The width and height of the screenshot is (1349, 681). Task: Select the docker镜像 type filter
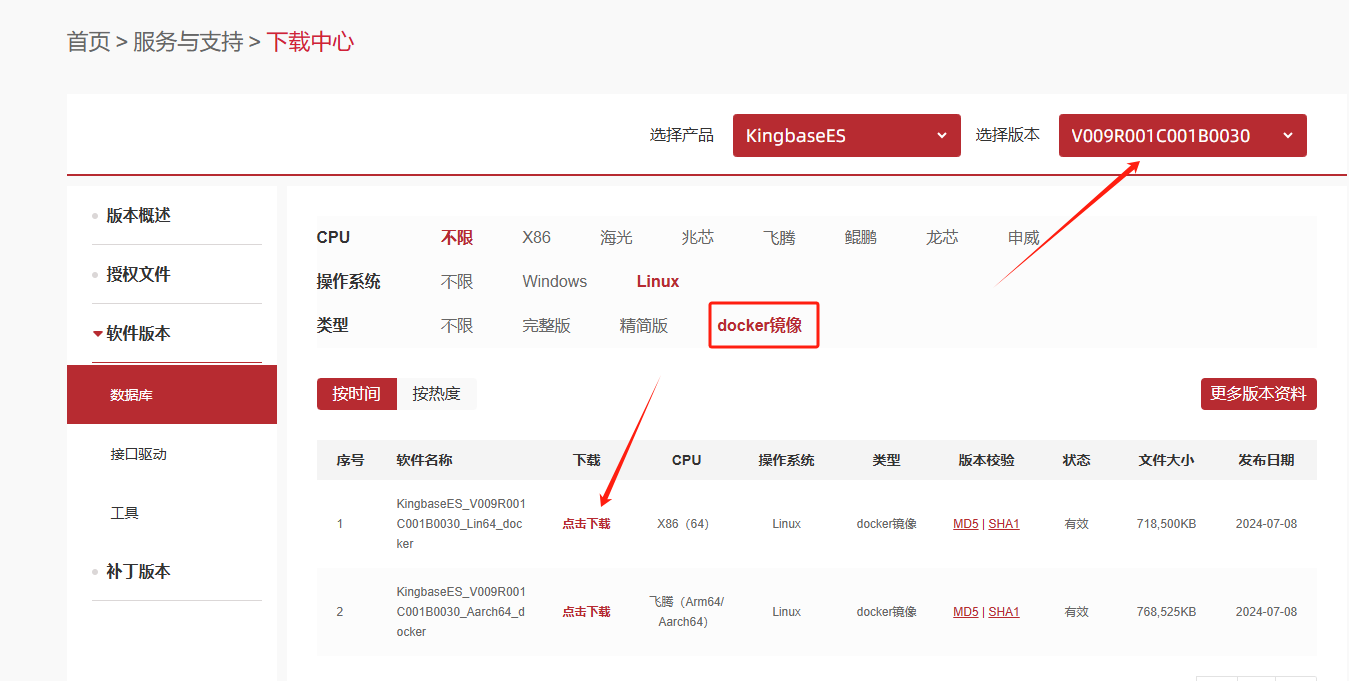click(x=760, y=326)
